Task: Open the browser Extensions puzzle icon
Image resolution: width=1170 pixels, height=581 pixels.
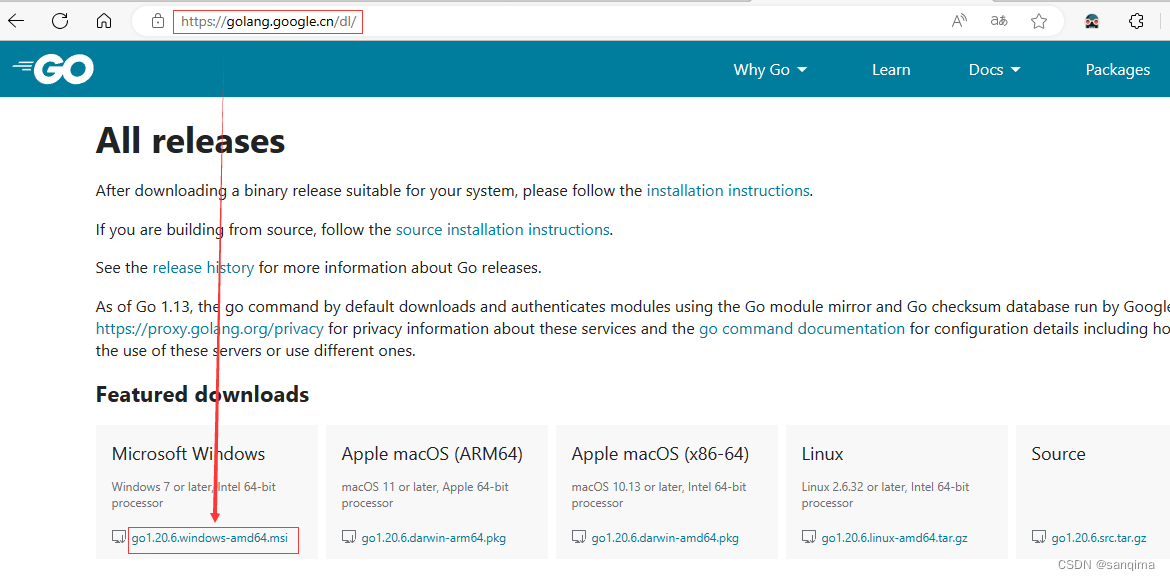Action: tap(1136, 21)
